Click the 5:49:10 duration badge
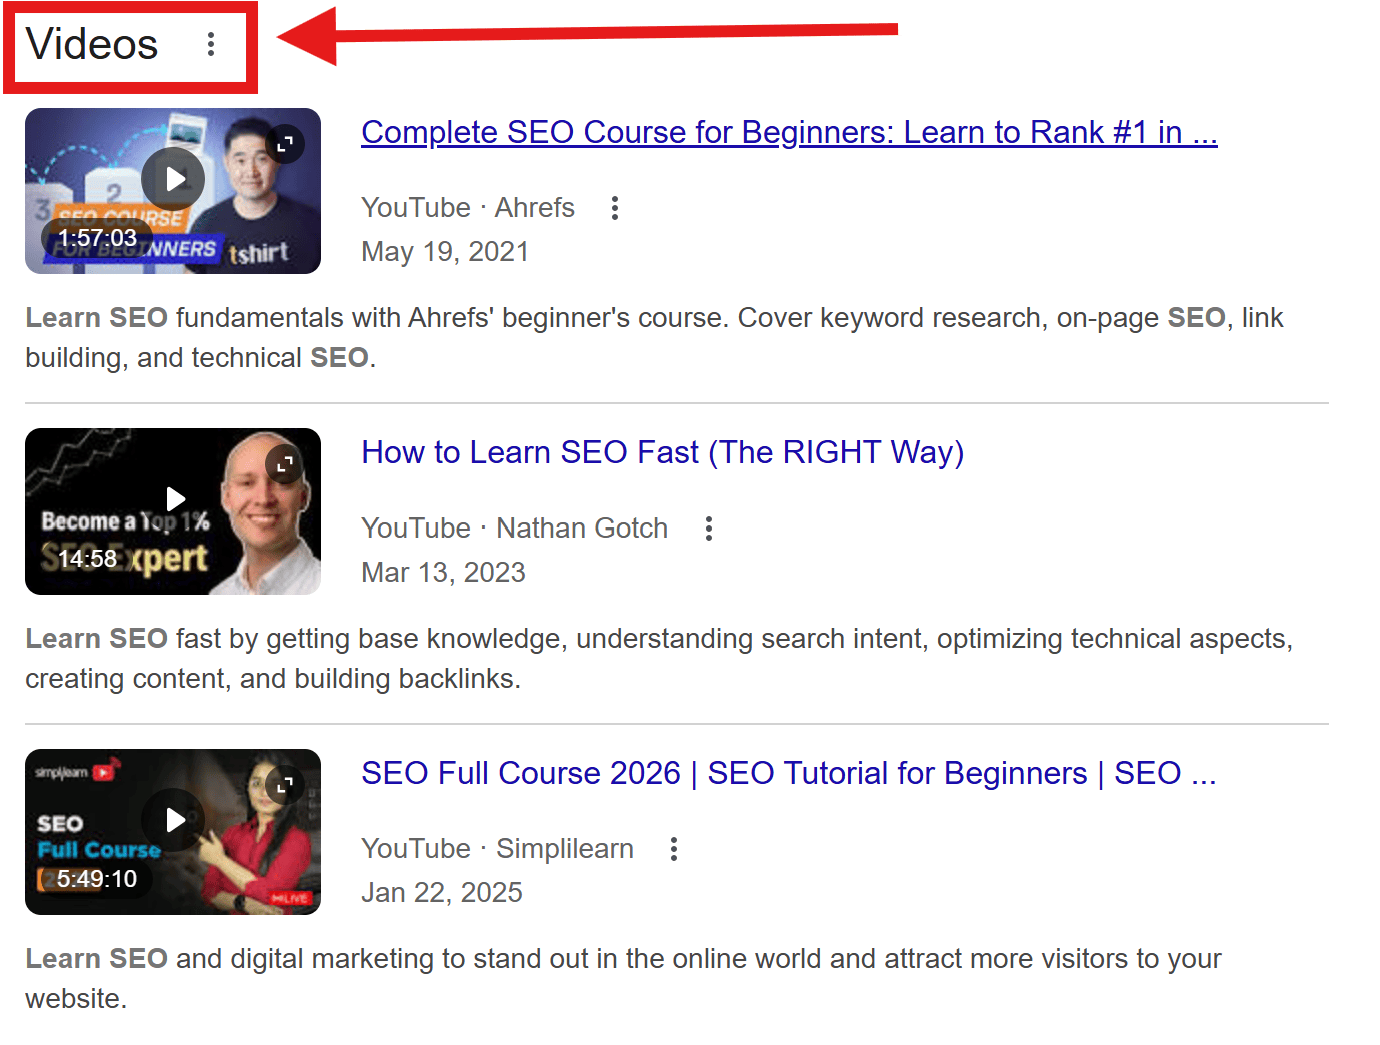 96,879
